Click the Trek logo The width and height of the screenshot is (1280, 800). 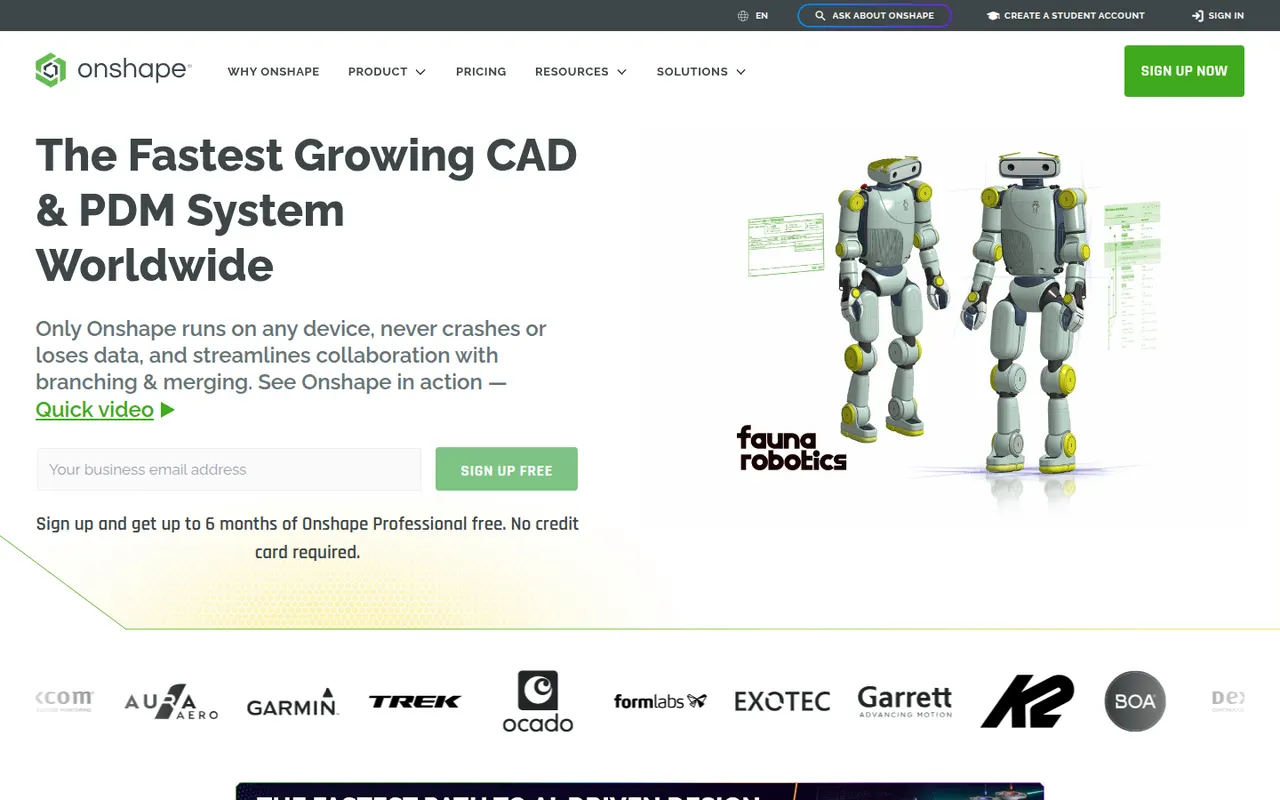coord(415,702)
